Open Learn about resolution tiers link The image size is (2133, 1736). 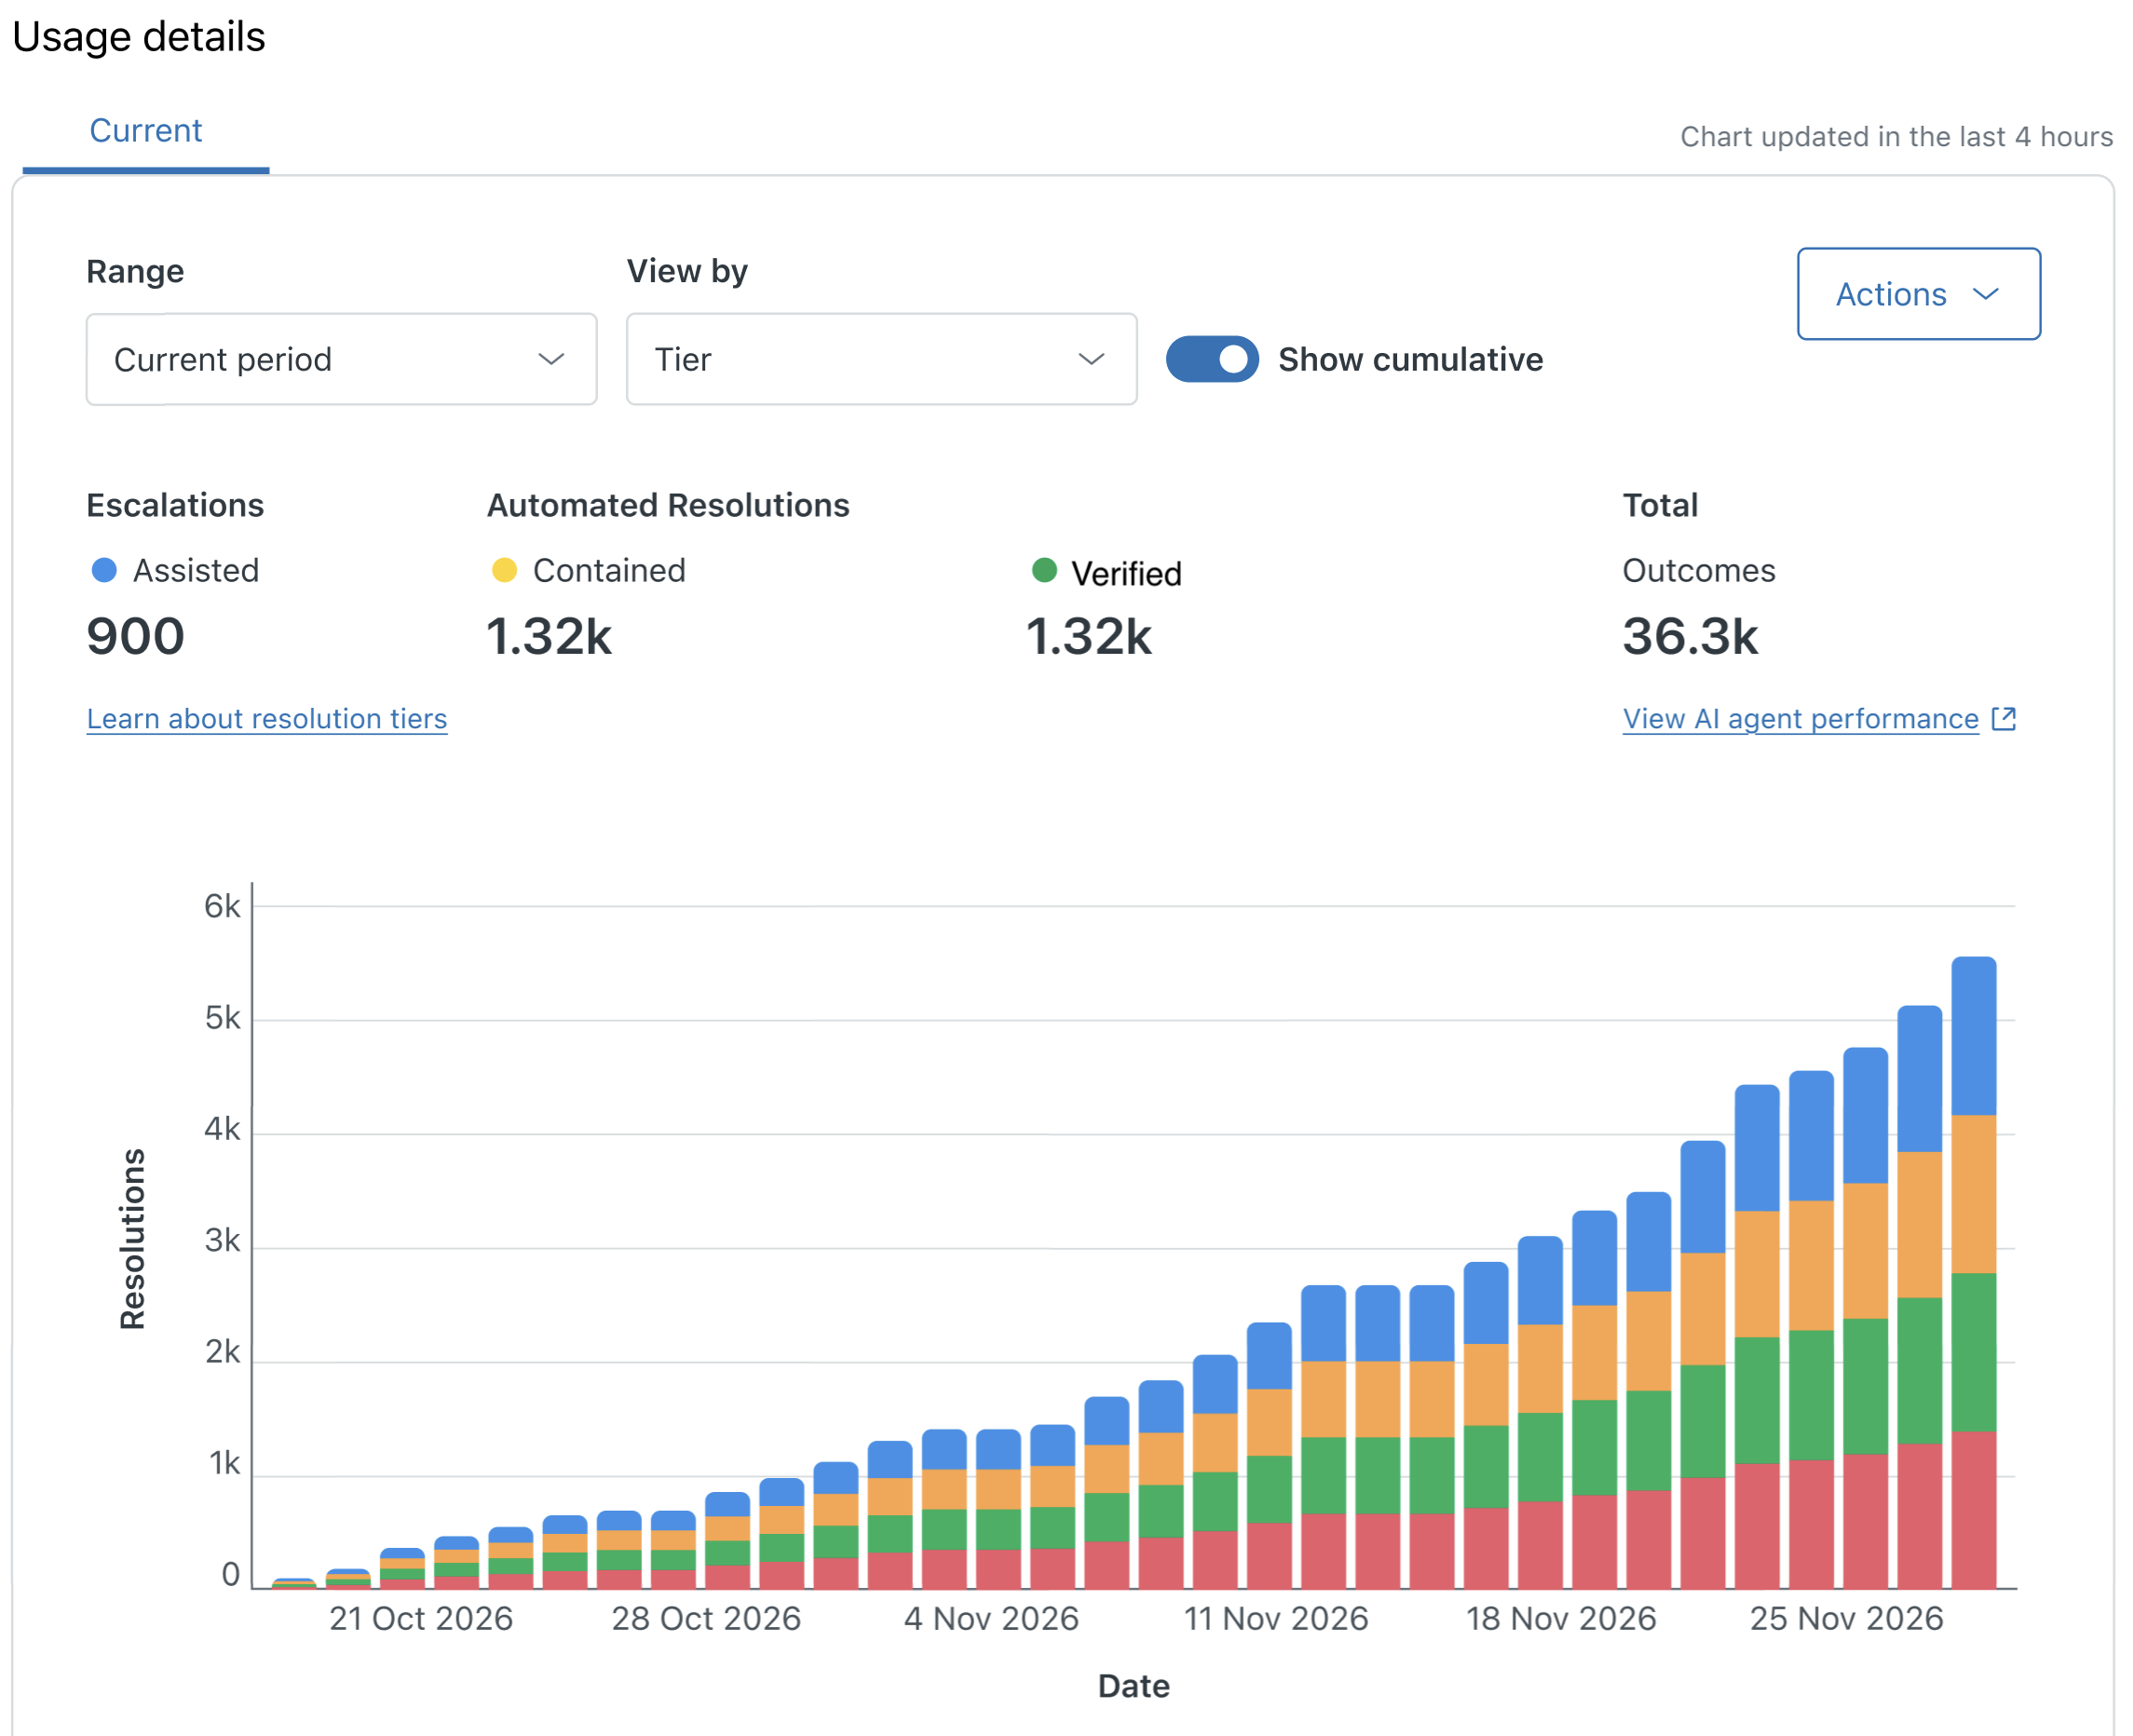tap(267, 719)
